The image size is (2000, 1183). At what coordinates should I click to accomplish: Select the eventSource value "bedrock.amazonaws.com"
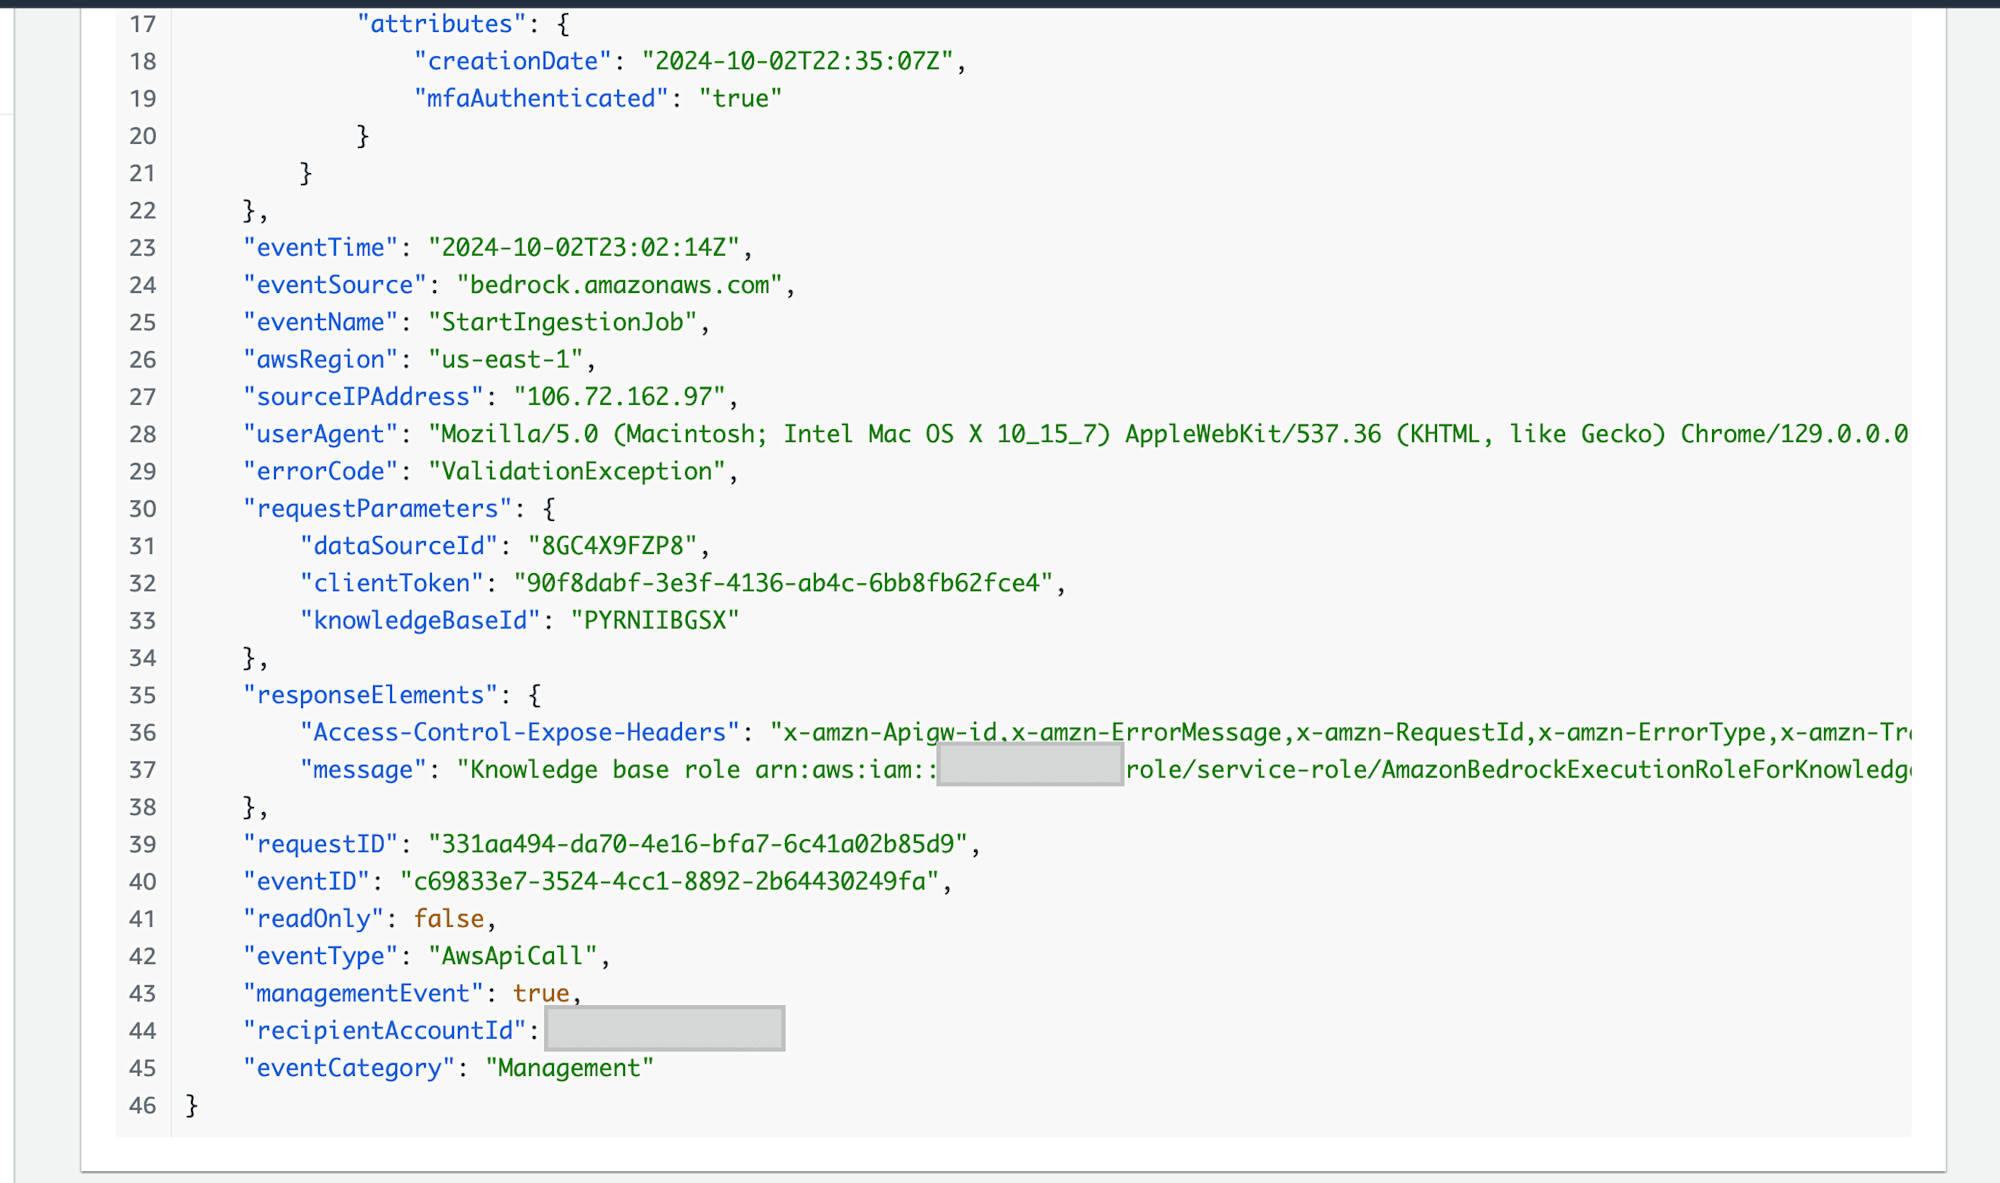620,285
